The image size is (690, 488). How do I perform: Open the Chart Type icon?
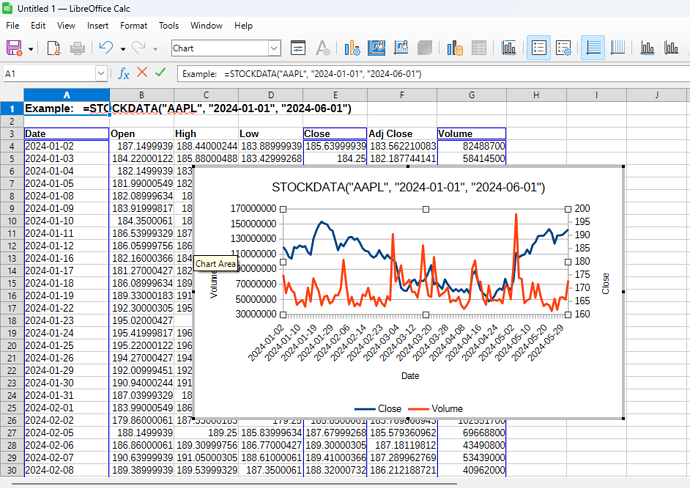pos(352,48)
